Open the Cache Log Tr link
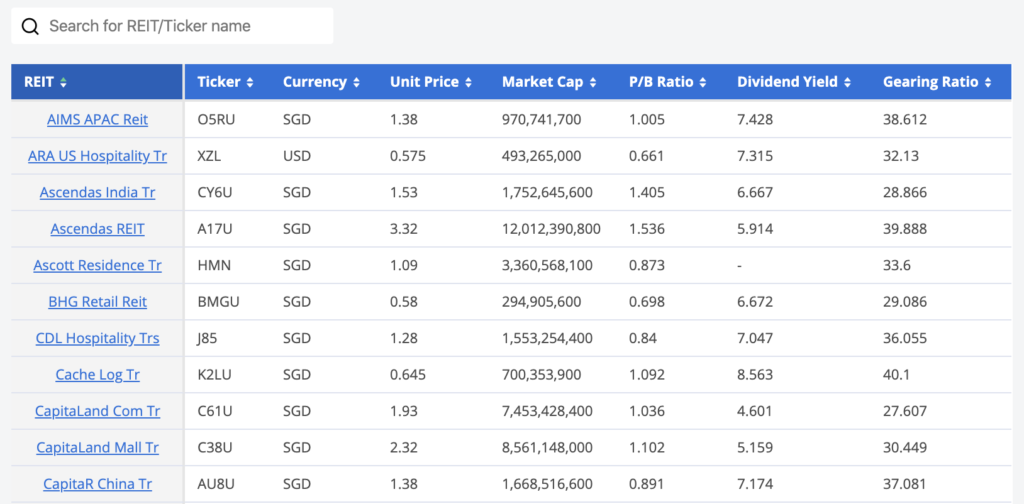1024x504 pixels. [97, 375]
